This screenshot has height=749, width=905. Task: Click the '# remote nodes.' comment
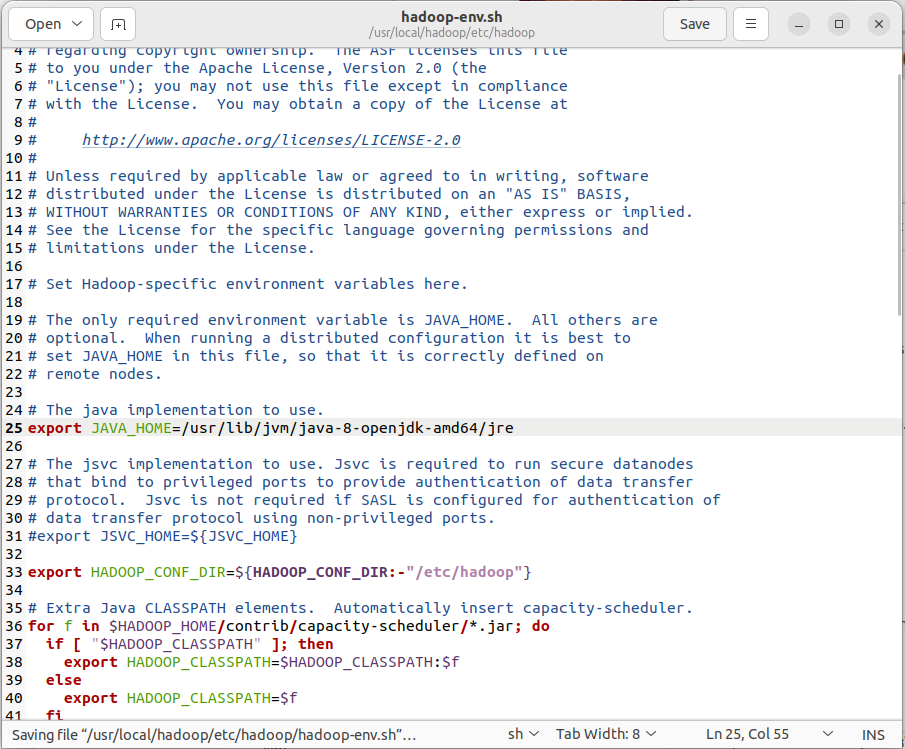(95, 374)
